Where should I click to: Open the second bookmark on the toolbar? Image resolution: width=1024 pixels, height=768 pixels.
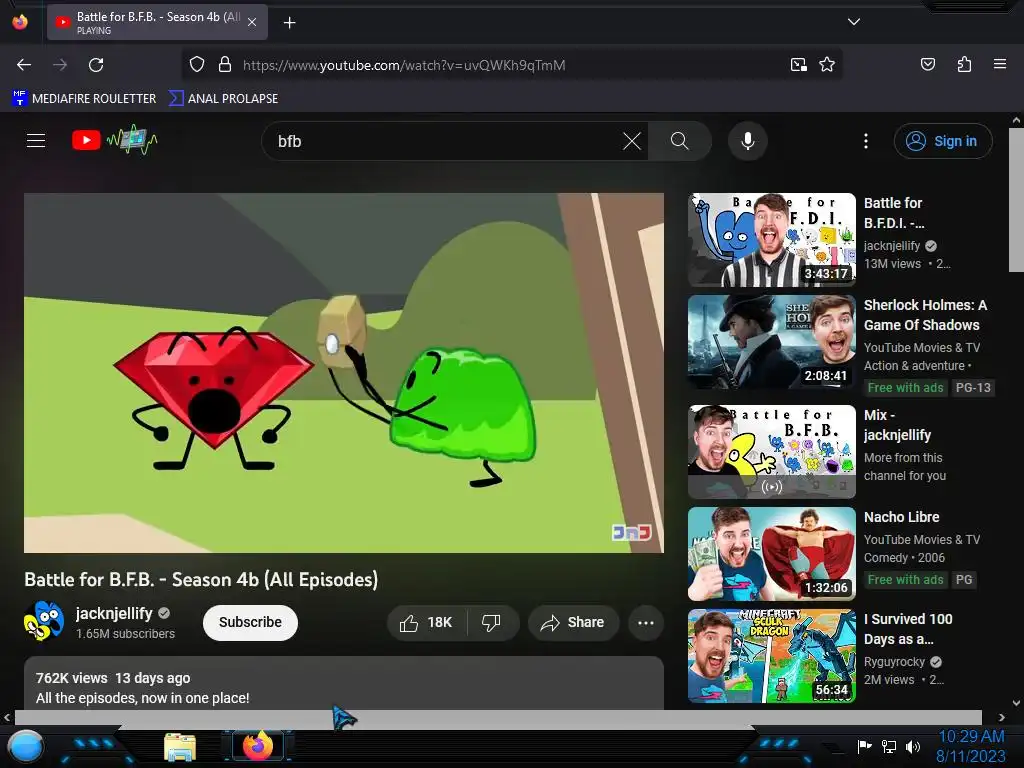(x=223, y=99)
